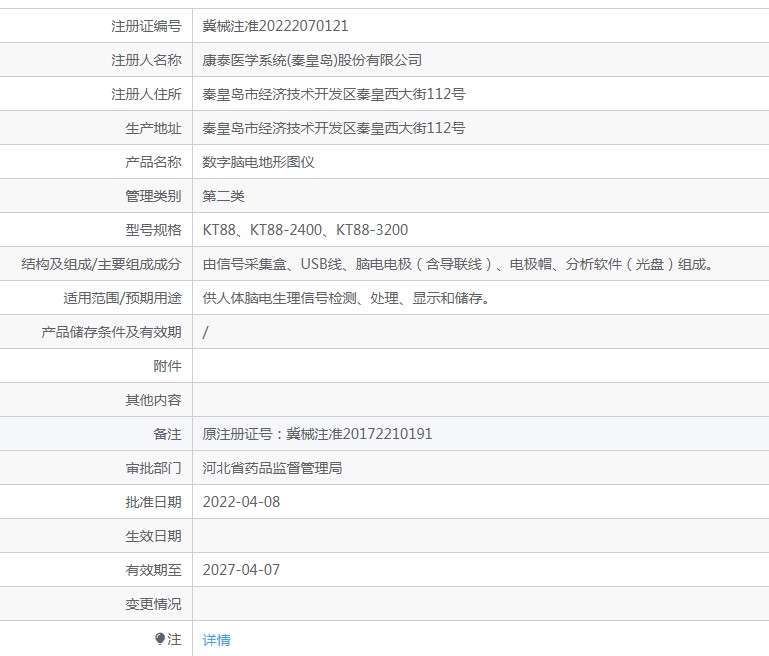Select registration number 冀械注准20222070121
The image size is (769, 656).
pos(275,26)
